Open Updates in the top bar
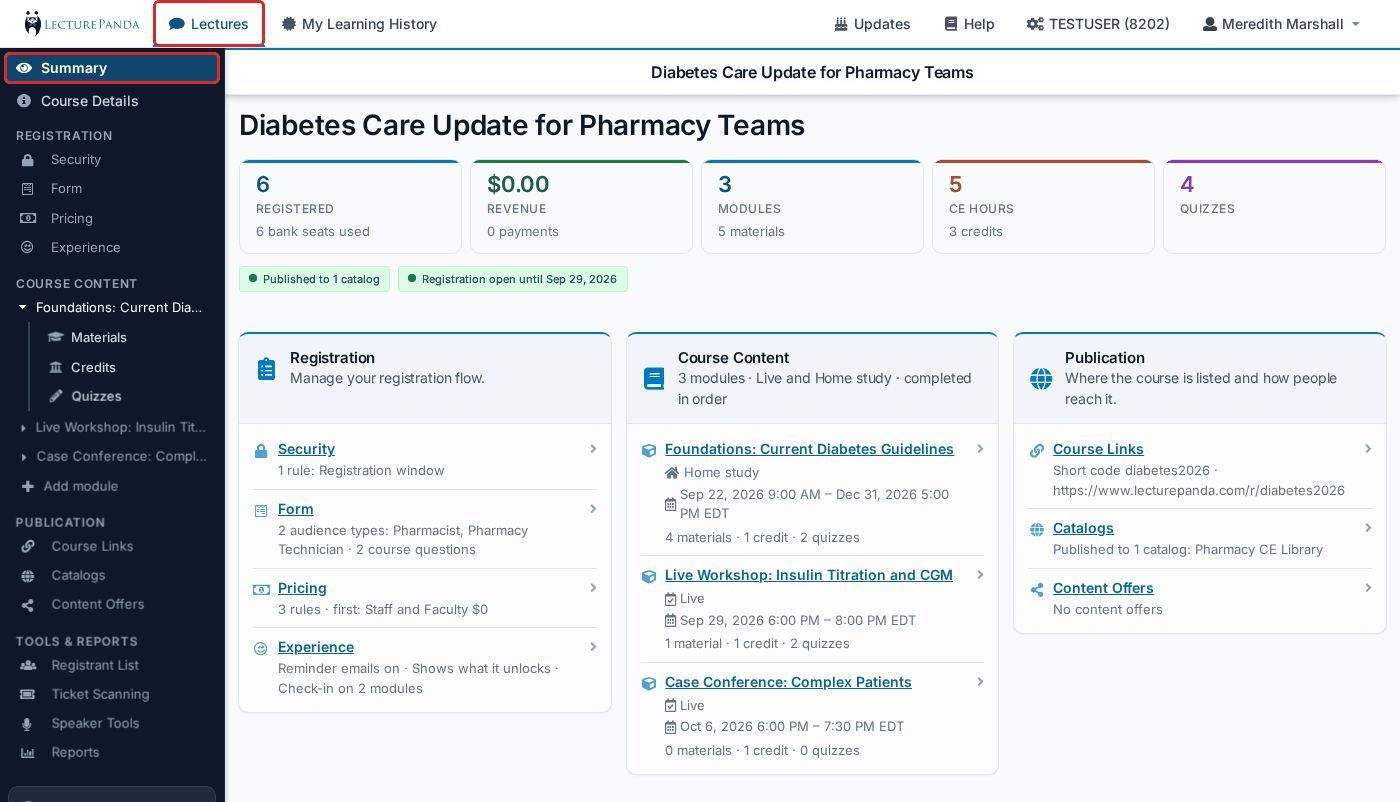1400x802 pixels. click(x=872, y=24)
